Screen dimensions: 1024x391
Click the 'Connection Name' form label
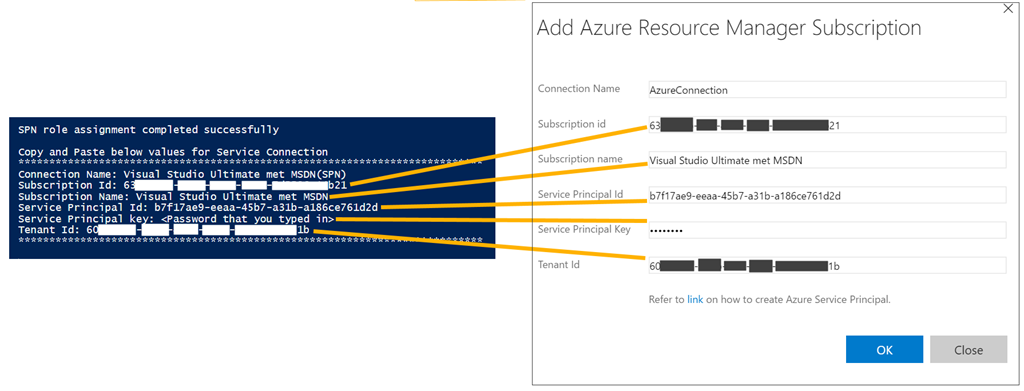click(579, 89)
